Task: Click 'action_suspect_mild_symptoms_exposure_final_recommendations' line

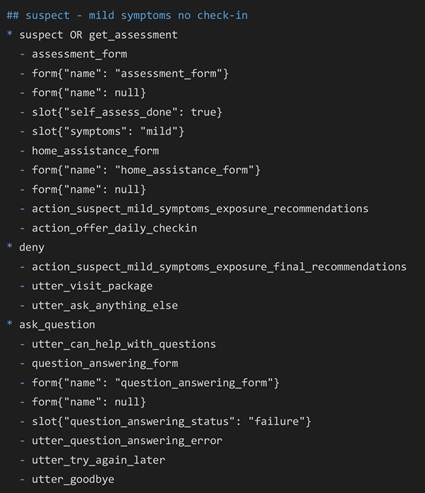Action: (213, 267)
